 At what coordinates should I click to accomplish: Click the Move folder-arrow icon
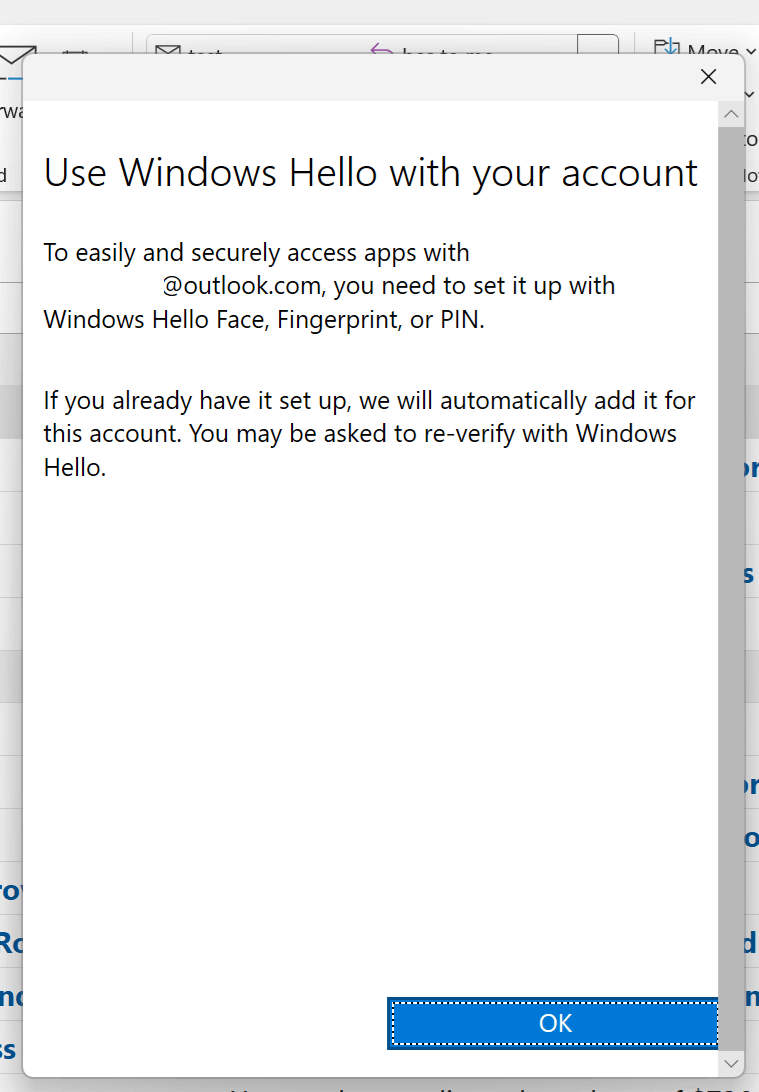click(666, 47)
